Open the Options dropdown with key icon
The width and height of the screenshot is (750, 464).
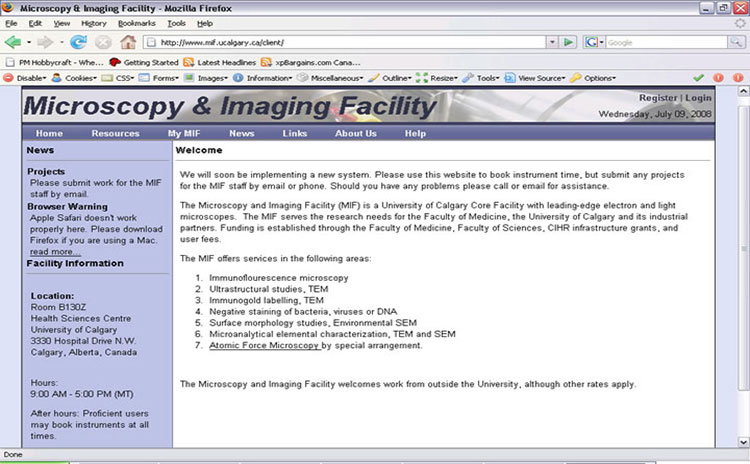[593, 78]
